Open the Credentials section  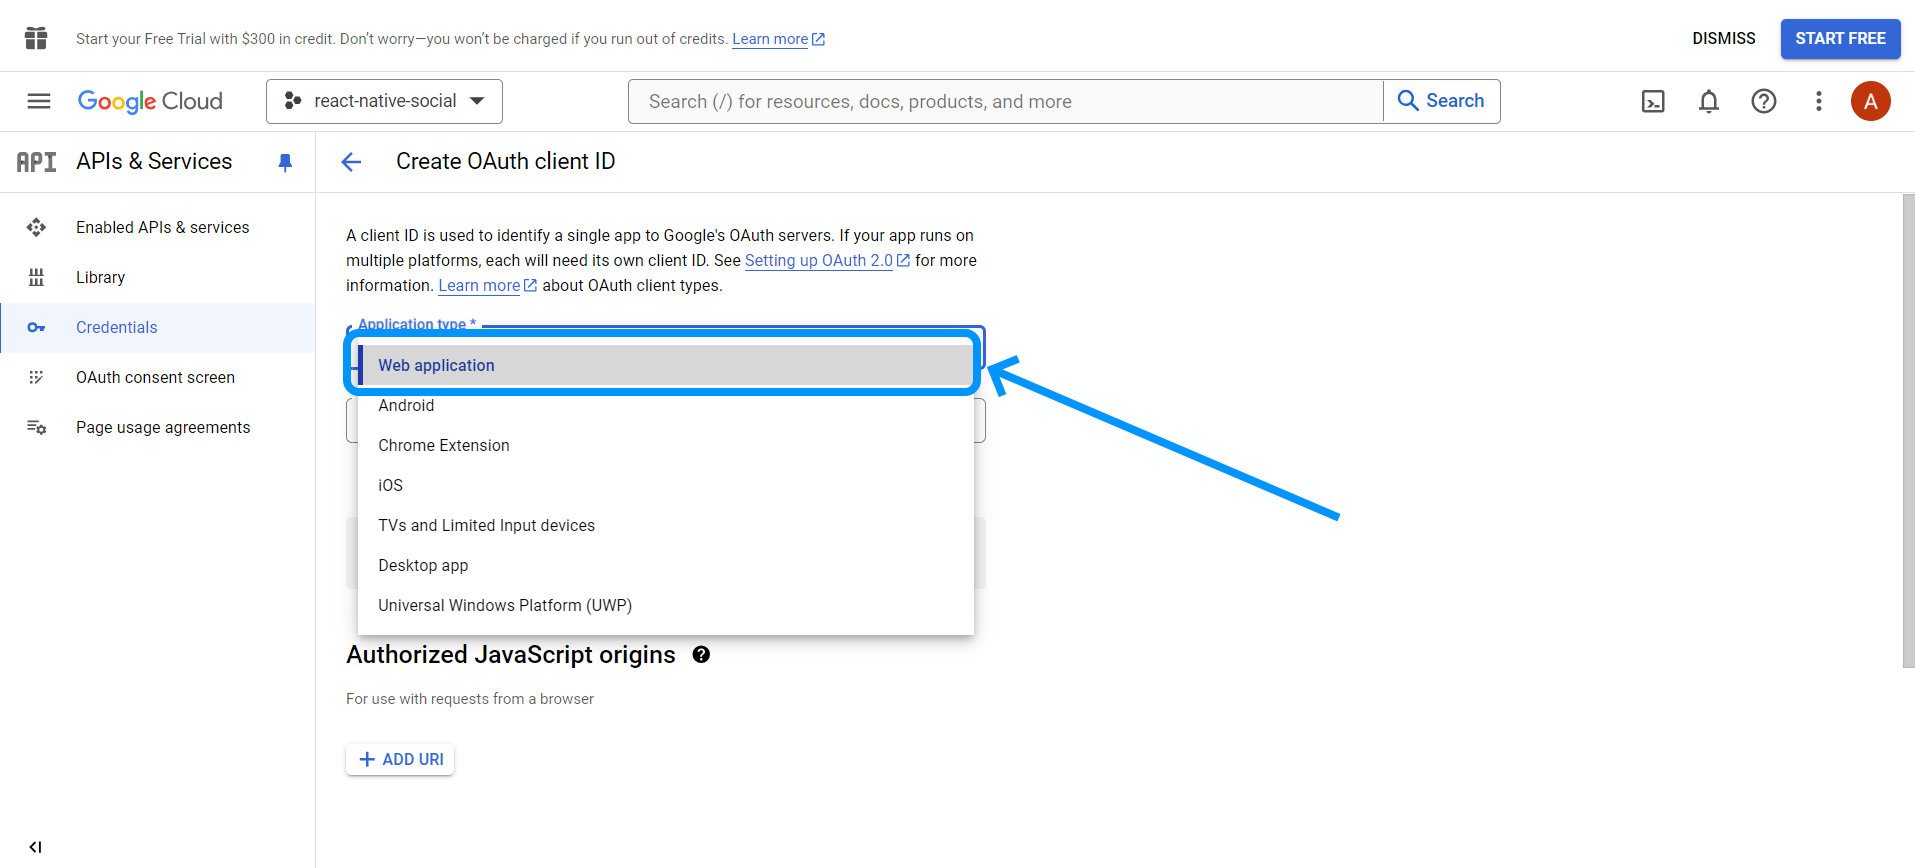(158, 327)
